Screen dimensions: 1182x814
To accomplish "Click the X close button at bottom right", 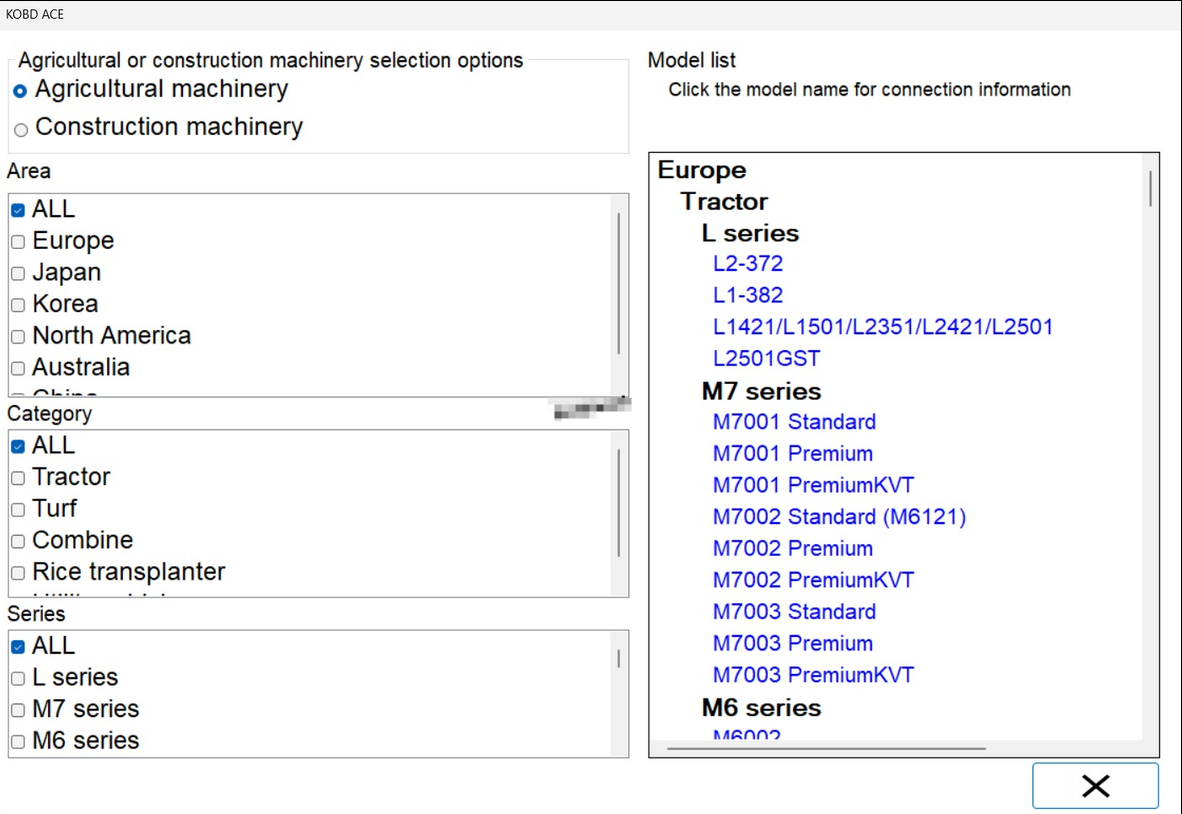I will [x=1095, y=786].
